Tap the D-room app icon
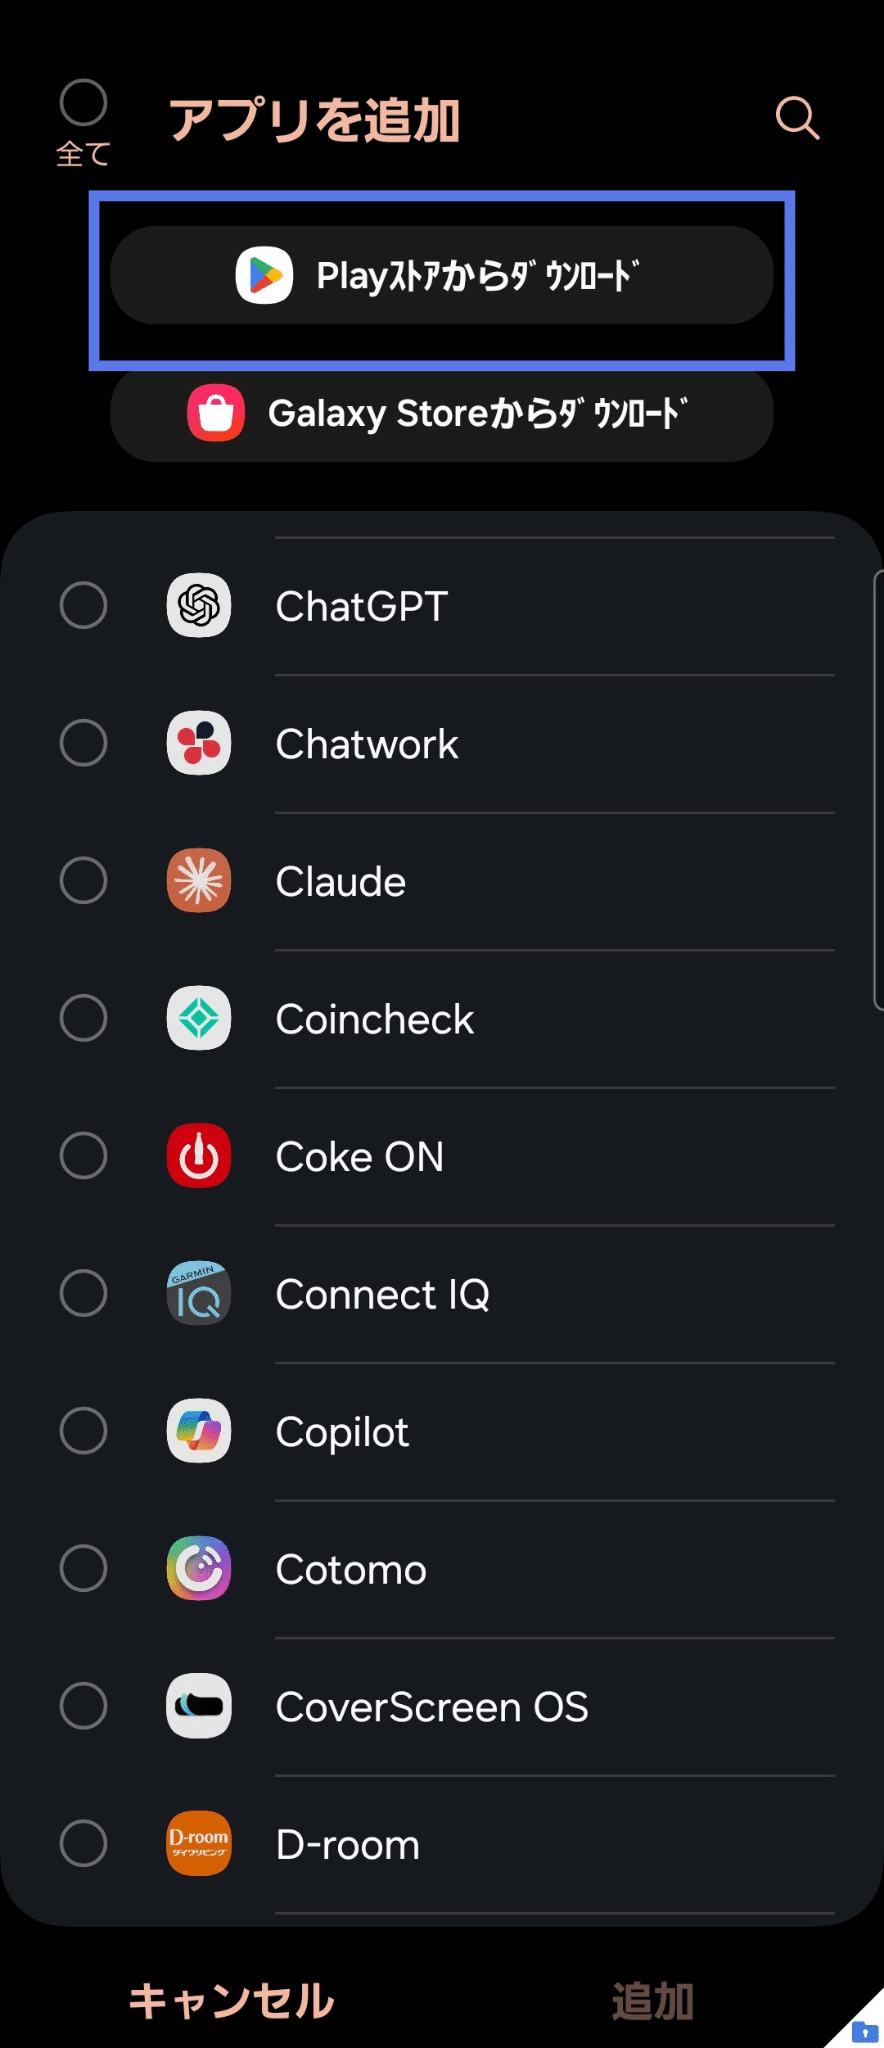Image resolution: width=884 pixels, height=2048 pixels. (199, 1844)
